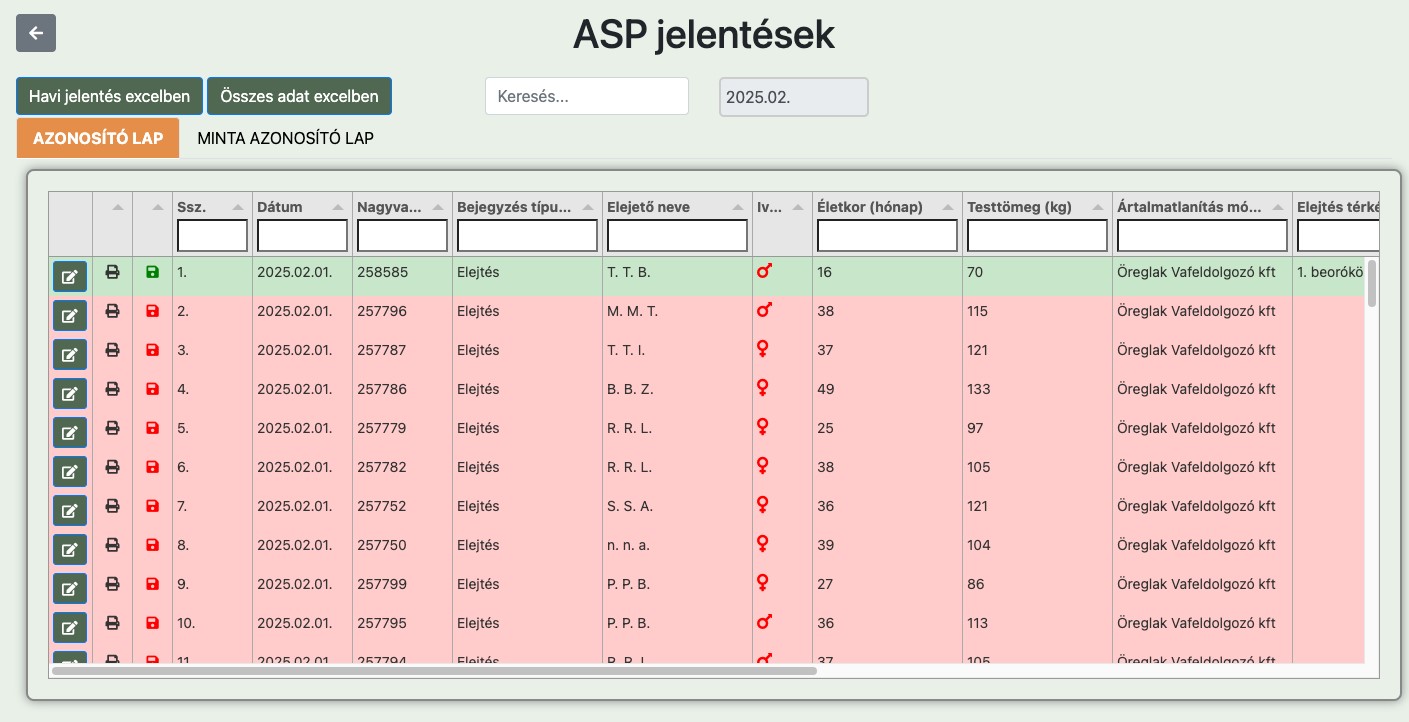Open edit icon for row 1
Viewport: 1409px width, 722px height.
pos(70,277)
